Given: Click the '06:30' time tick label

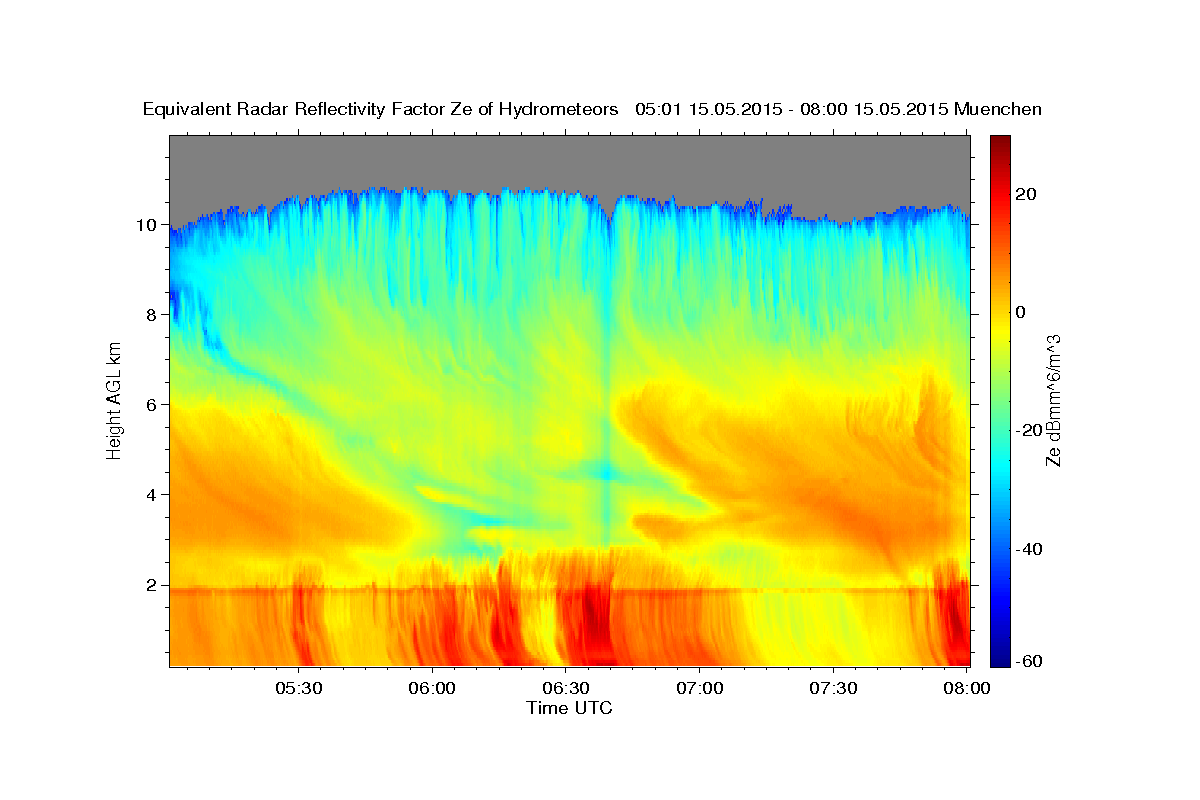Looking at the screenshot, I should (x=566, y=688).
